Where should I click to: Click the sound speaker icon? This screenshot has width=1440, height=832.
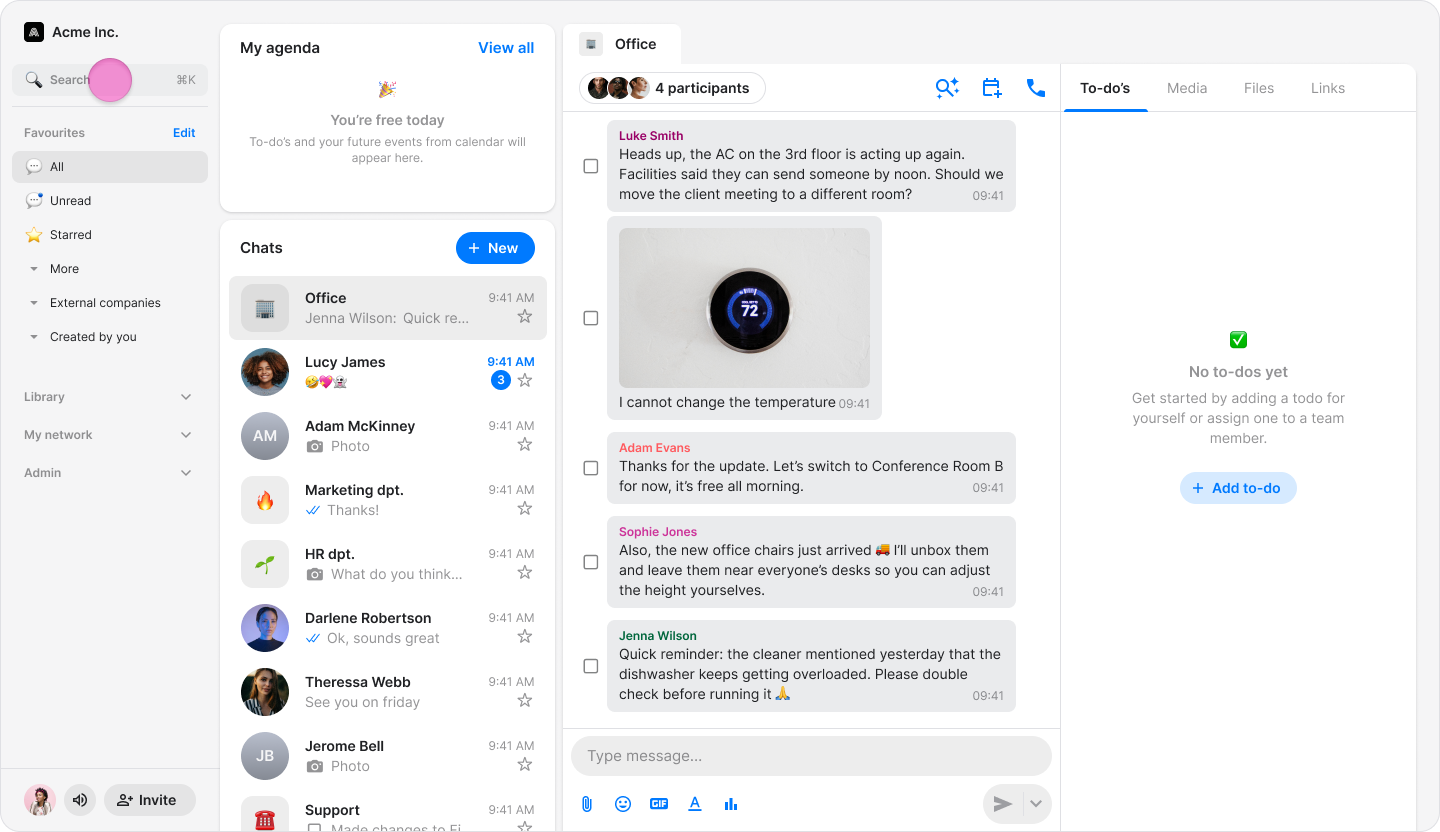pyautogui.click(x=80, y=800)
